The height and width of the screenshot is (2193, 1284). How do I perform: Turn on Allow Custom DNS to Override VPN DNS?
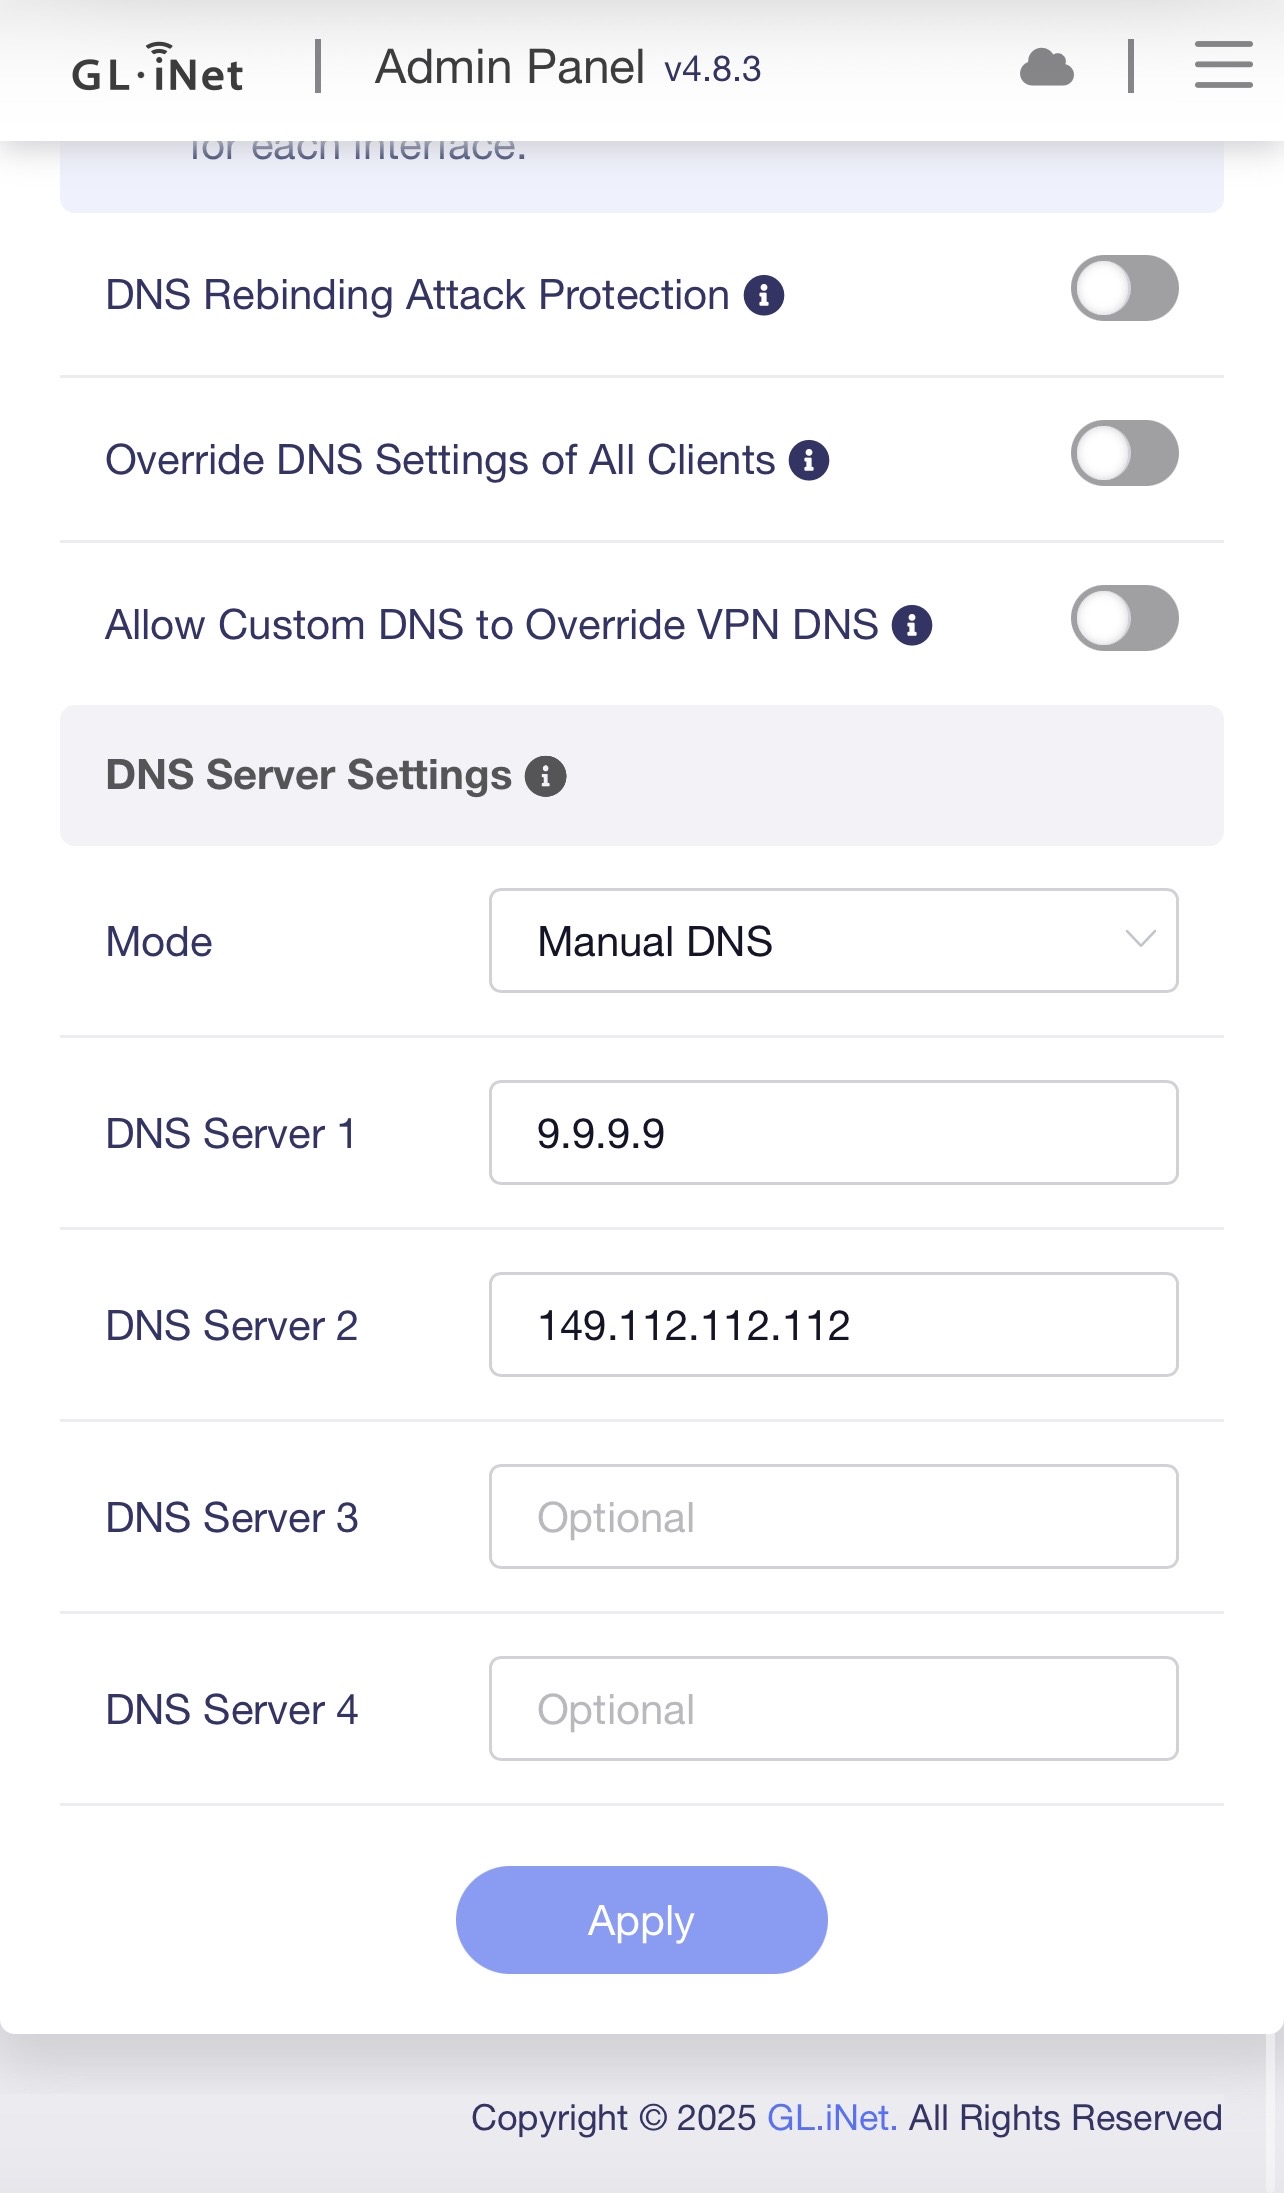tap(1124, 619)
